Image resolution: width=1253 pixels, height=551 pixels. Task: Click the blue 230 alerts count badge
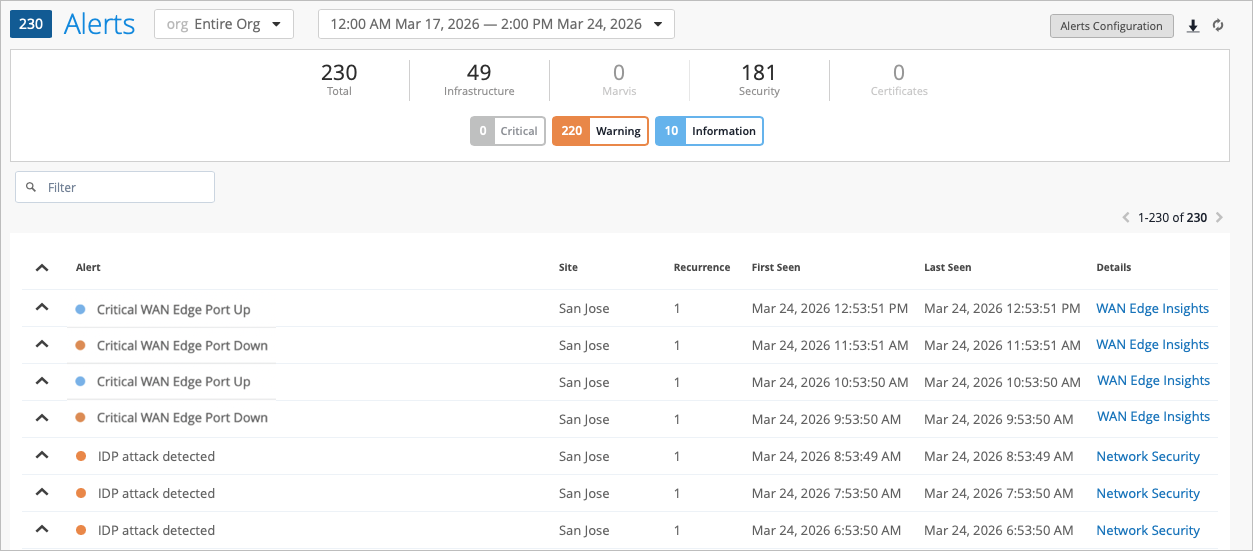(30, 25)
